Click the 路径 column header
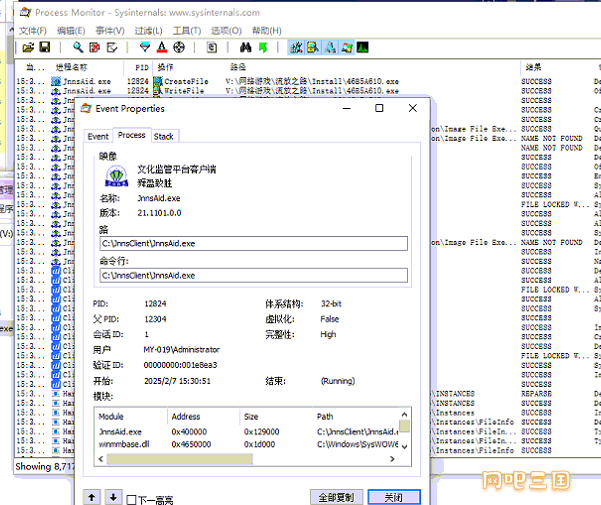This screenshot has height=505, width=601. 373,67
